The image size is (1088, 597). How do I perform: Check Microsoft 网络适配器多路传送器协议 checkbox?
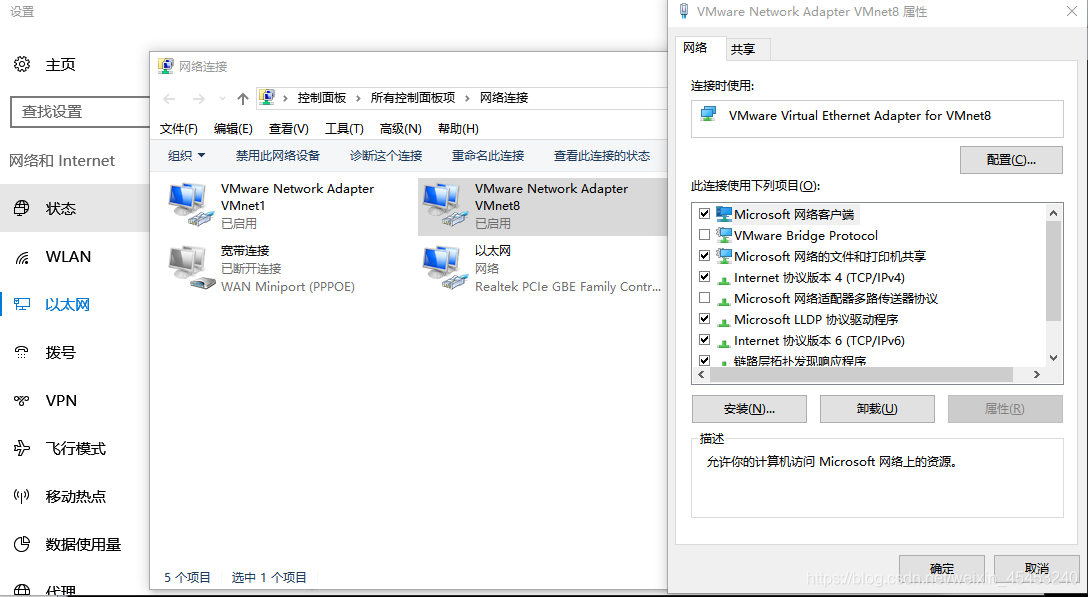click(704, 298)
